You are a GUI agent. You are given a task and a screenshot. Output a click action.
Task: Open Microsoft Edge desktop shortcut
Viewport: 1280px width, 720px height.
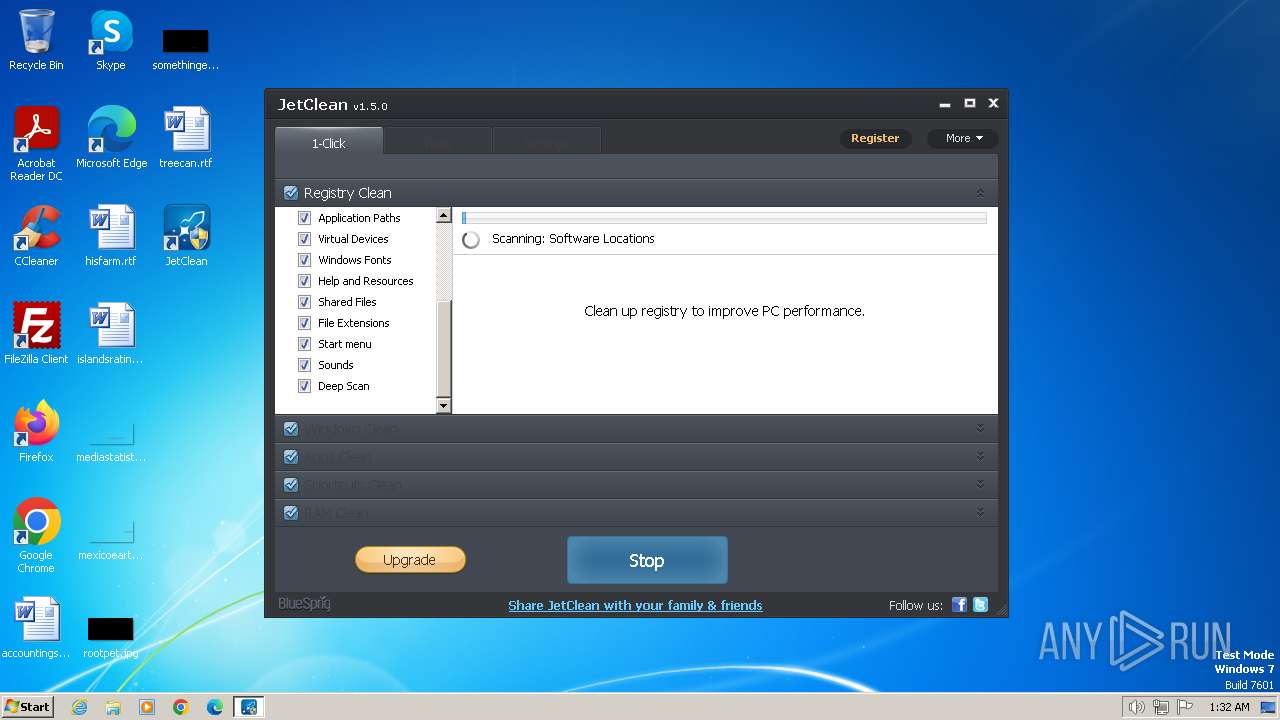111,138
